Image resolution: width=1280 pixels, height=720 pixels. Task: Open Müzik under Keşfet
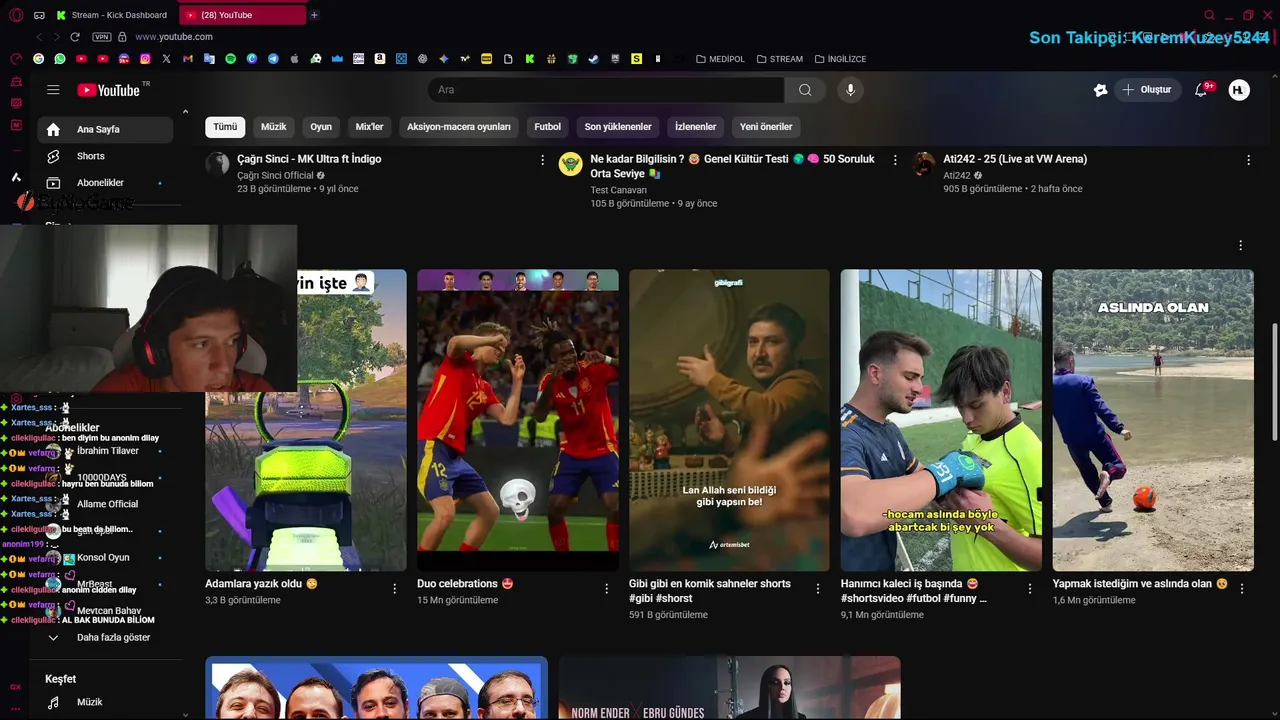click(105, 702)
